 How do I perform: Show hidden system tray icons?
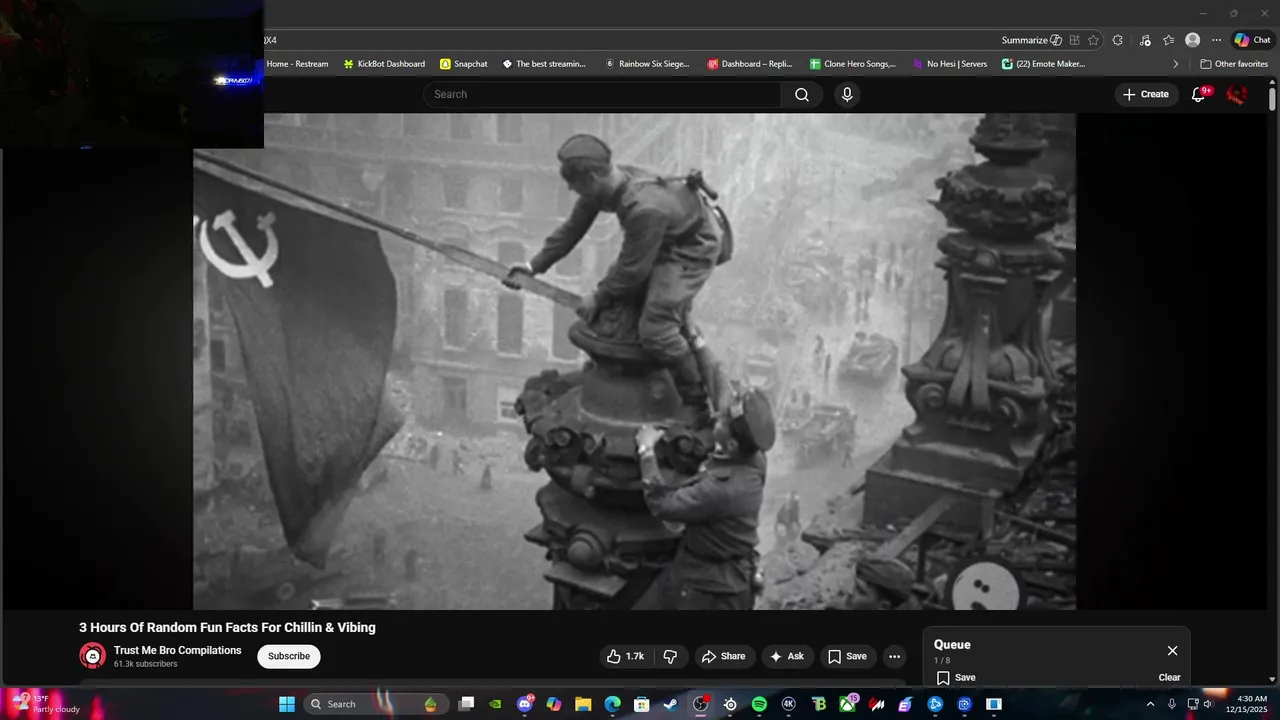[1150, 704]
